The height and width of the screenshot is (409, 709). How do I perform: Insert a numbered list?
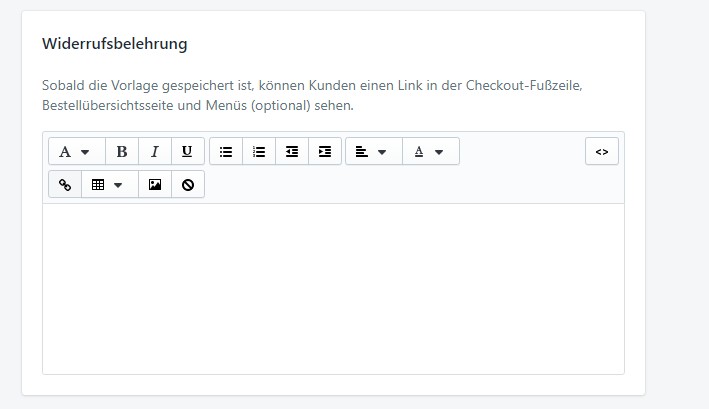click(259, 152)
